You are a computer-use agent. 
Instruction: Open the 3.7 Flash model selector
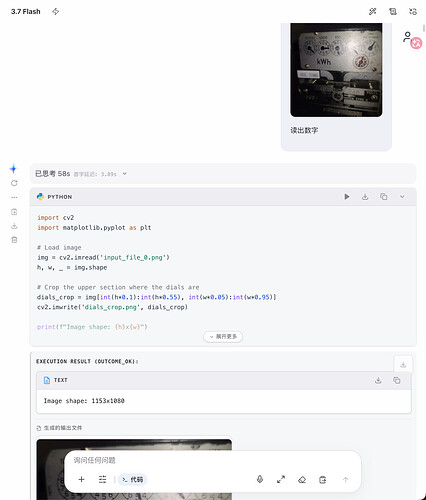coord(26,11)
